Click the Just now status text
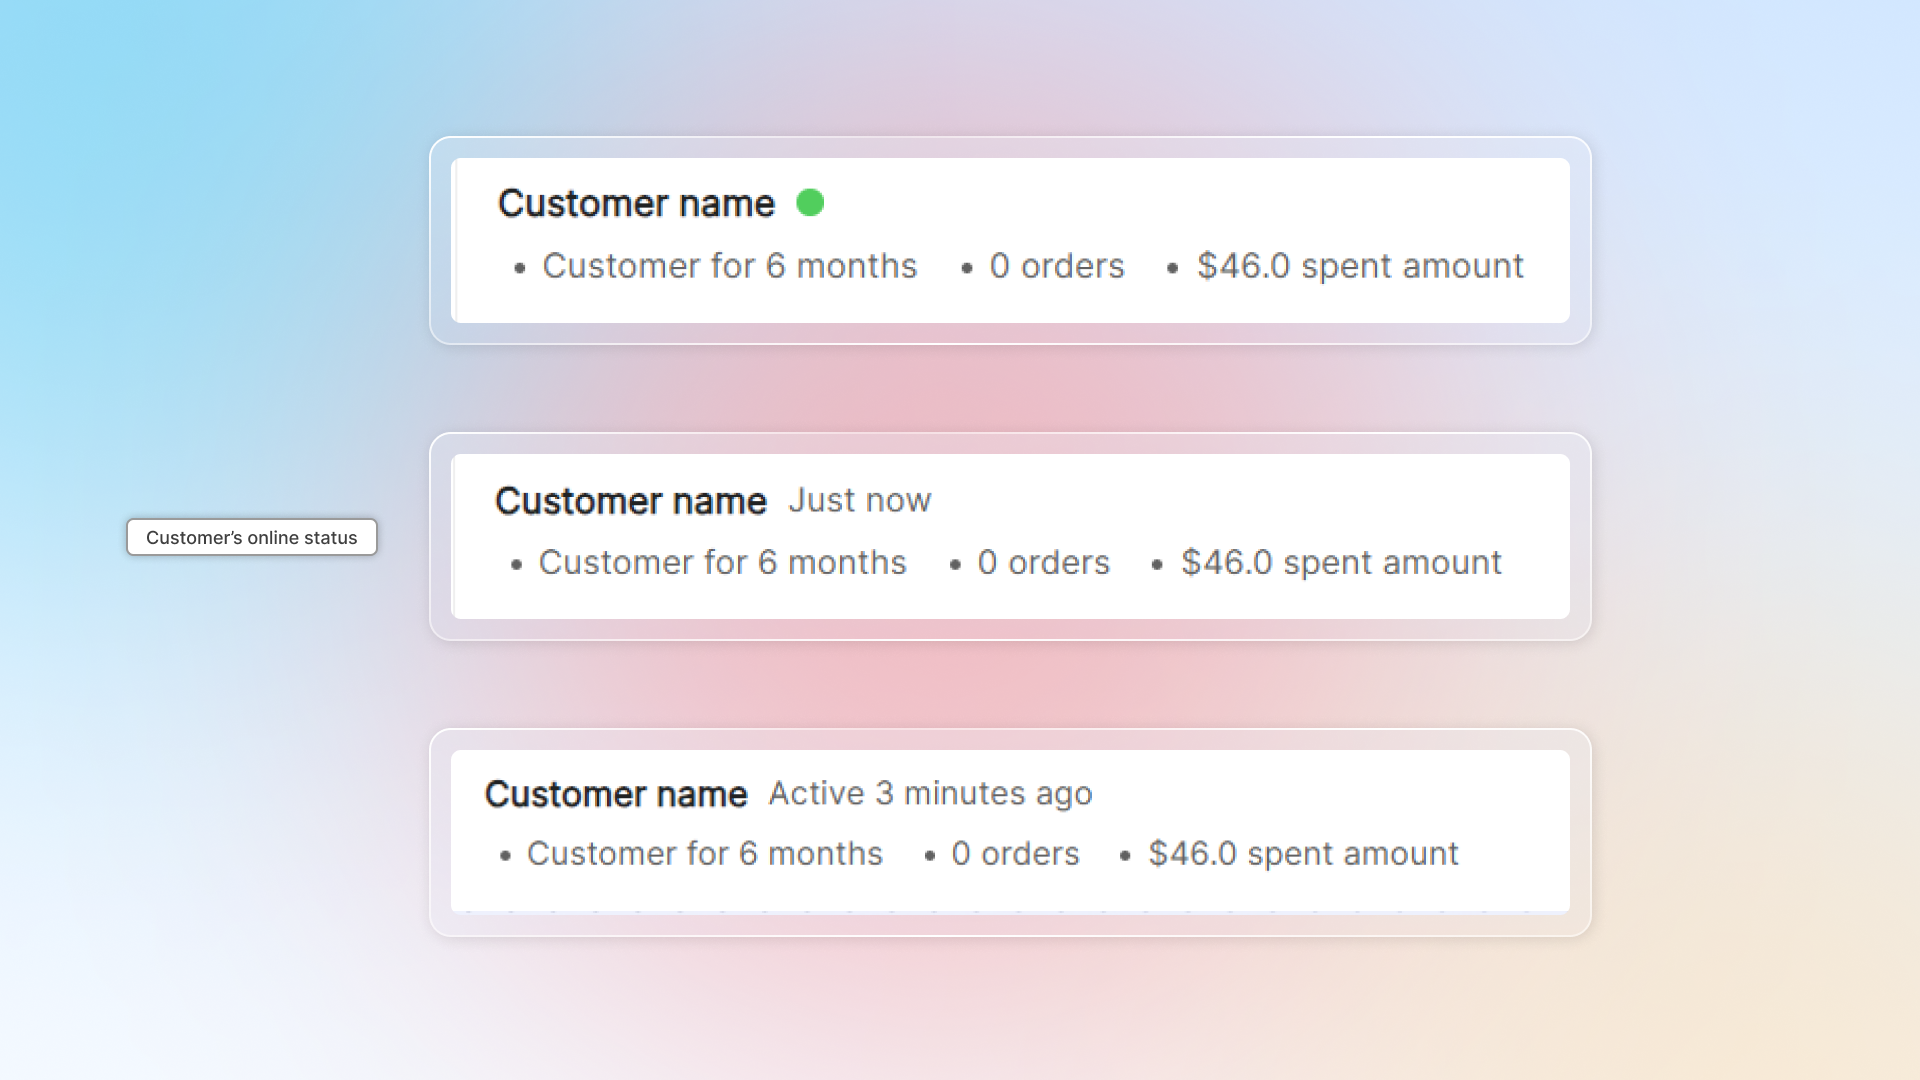 [859, 500]
